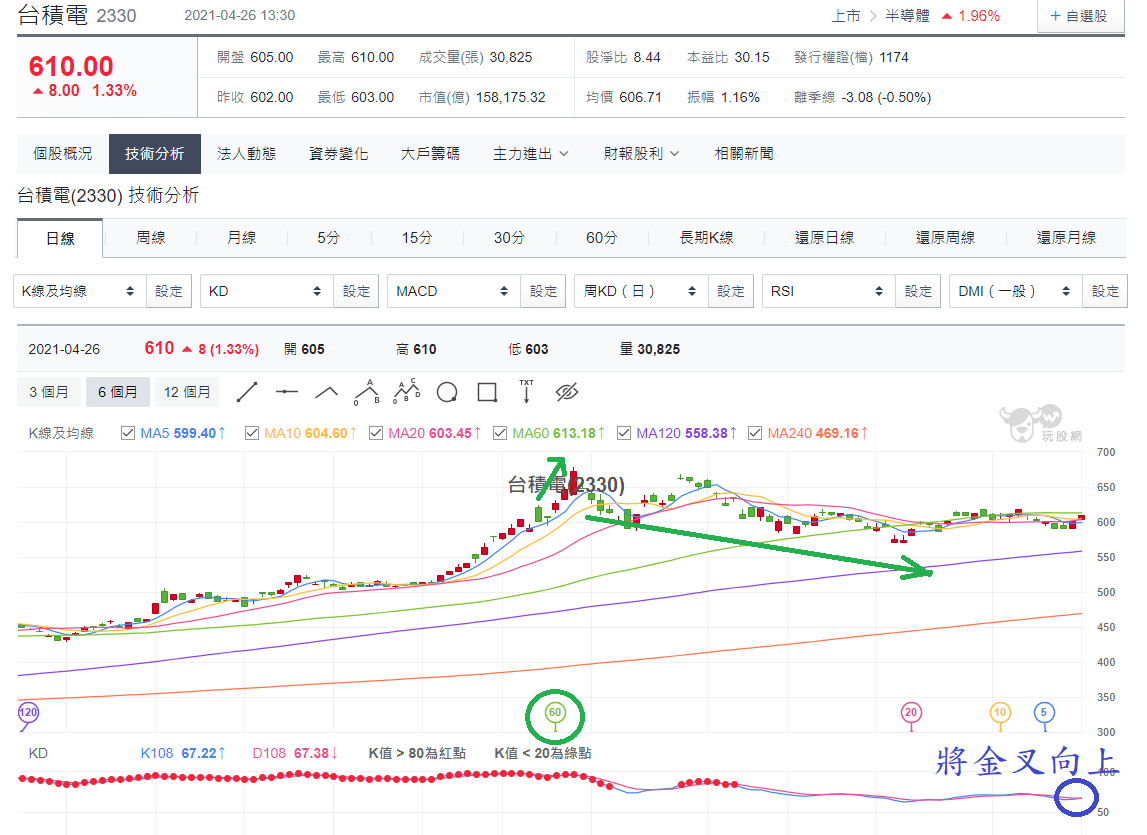
Task: Click the green 60 MA timeline marker
Action: tap(555, 713)
